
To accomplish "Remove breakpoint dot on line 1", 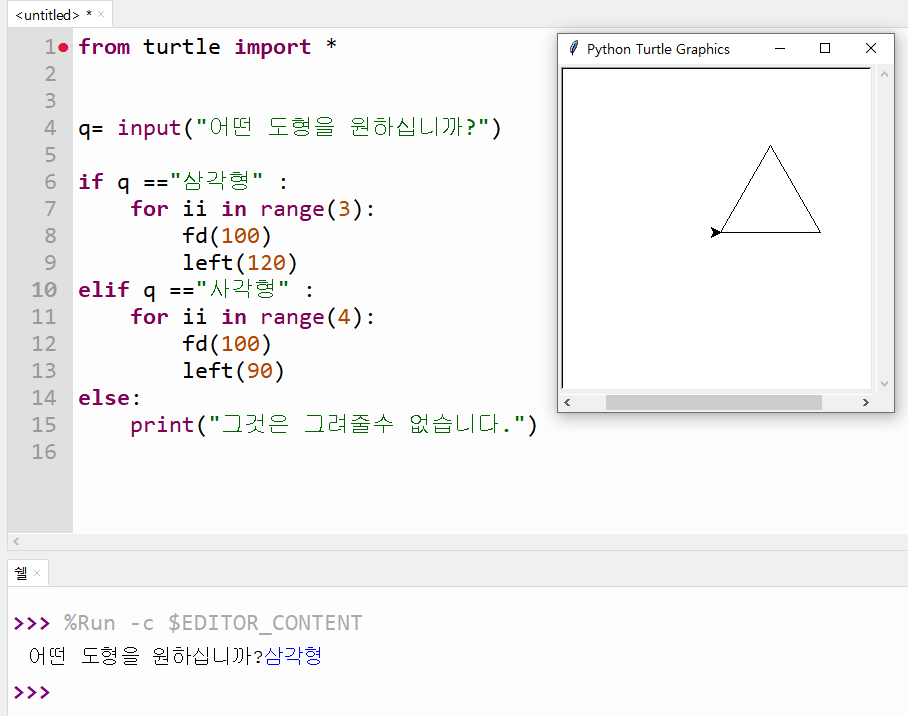I will click(x=63, y=48).
